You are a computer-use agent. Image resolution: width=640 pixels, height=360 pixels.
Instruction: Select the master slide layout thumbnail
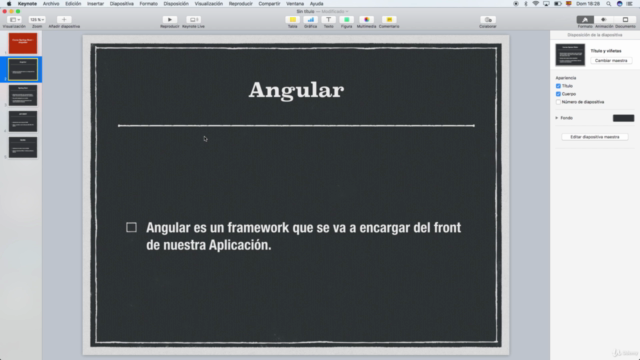click(570, 55)
